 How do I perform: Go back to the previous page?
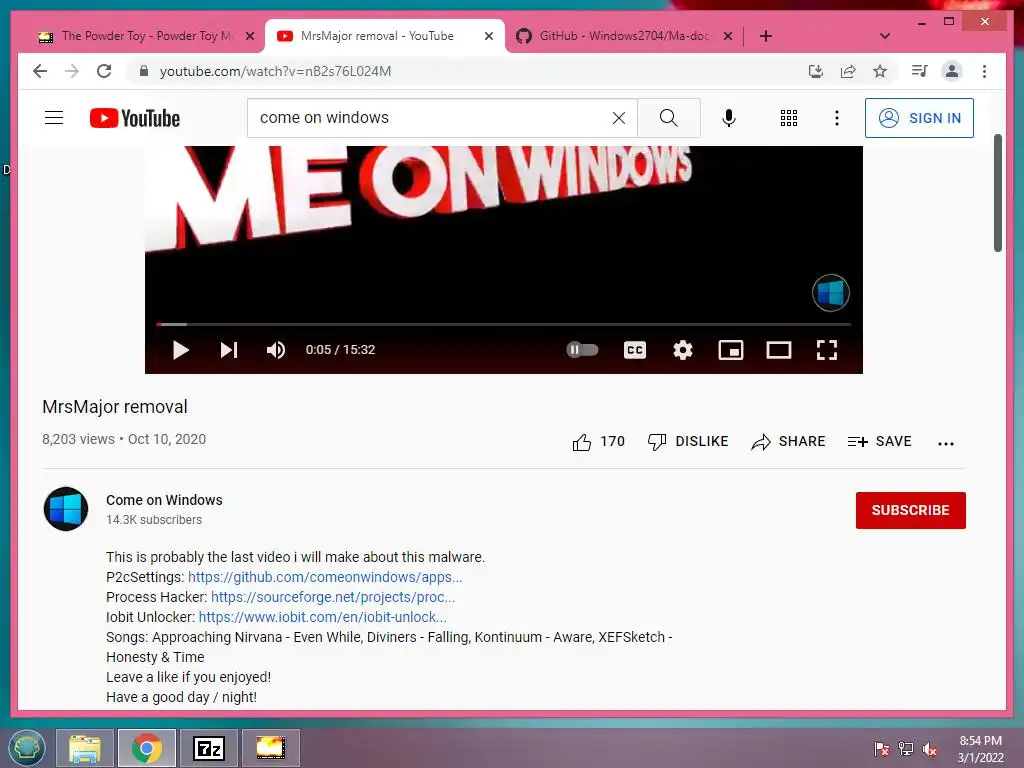[40, 71]
